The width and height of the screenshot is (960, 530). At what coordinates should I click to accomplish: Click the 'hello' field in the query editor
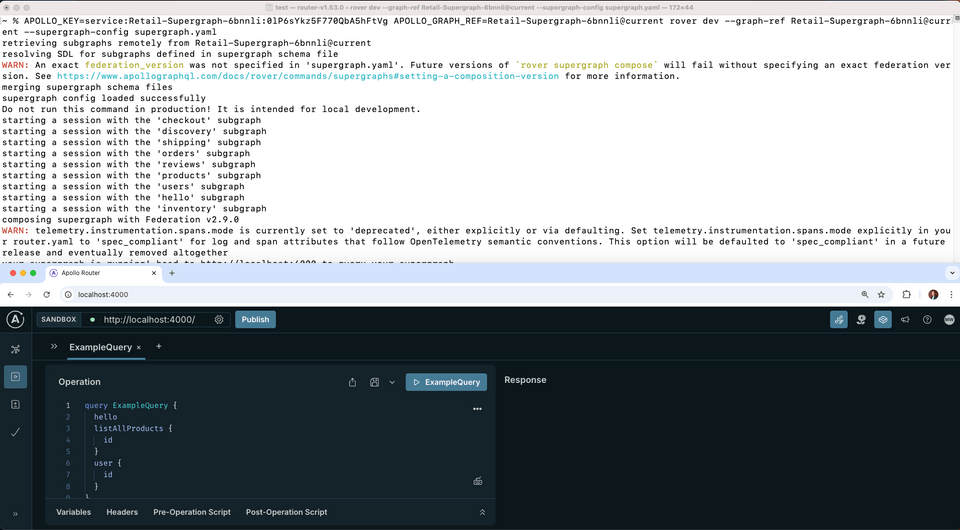pyautogui.click(x=105, y=417)
